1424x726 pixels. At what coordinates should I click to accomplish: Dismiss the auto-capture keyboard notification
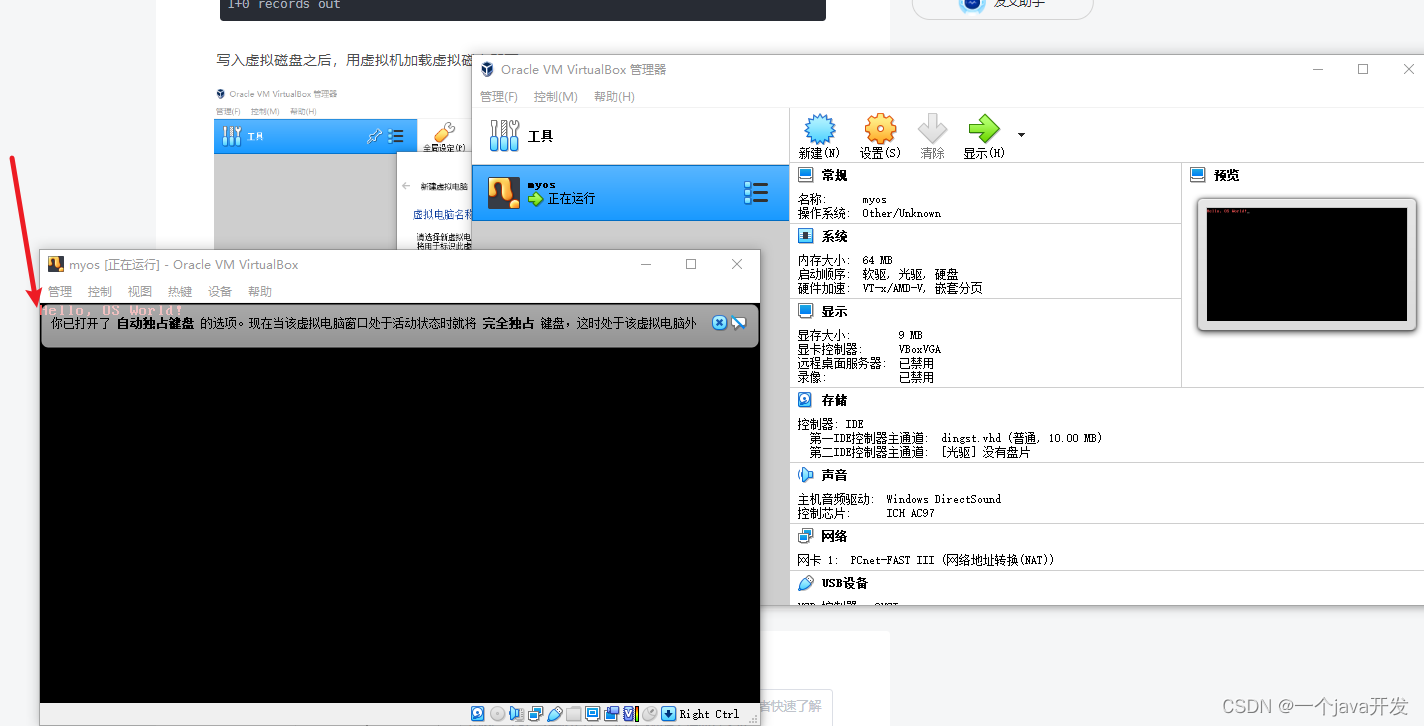point(719,322)
